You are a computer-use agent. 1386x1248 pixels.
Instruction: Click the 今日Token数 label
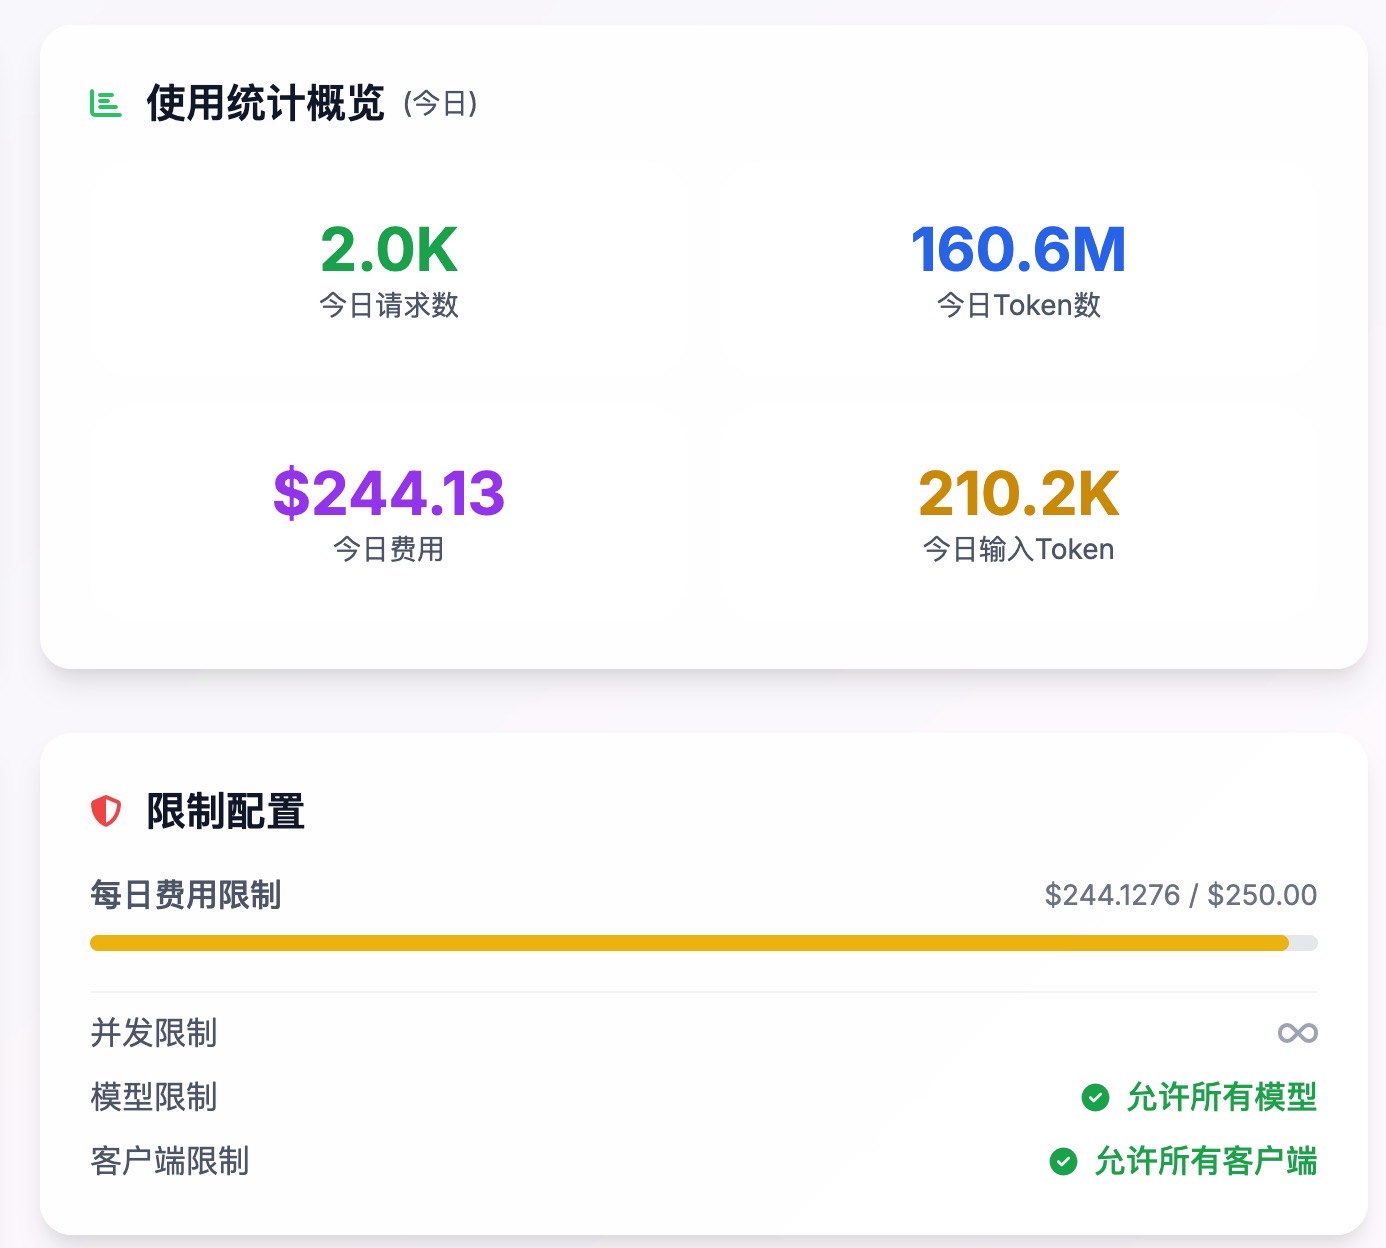click(x=1018, y=305)
